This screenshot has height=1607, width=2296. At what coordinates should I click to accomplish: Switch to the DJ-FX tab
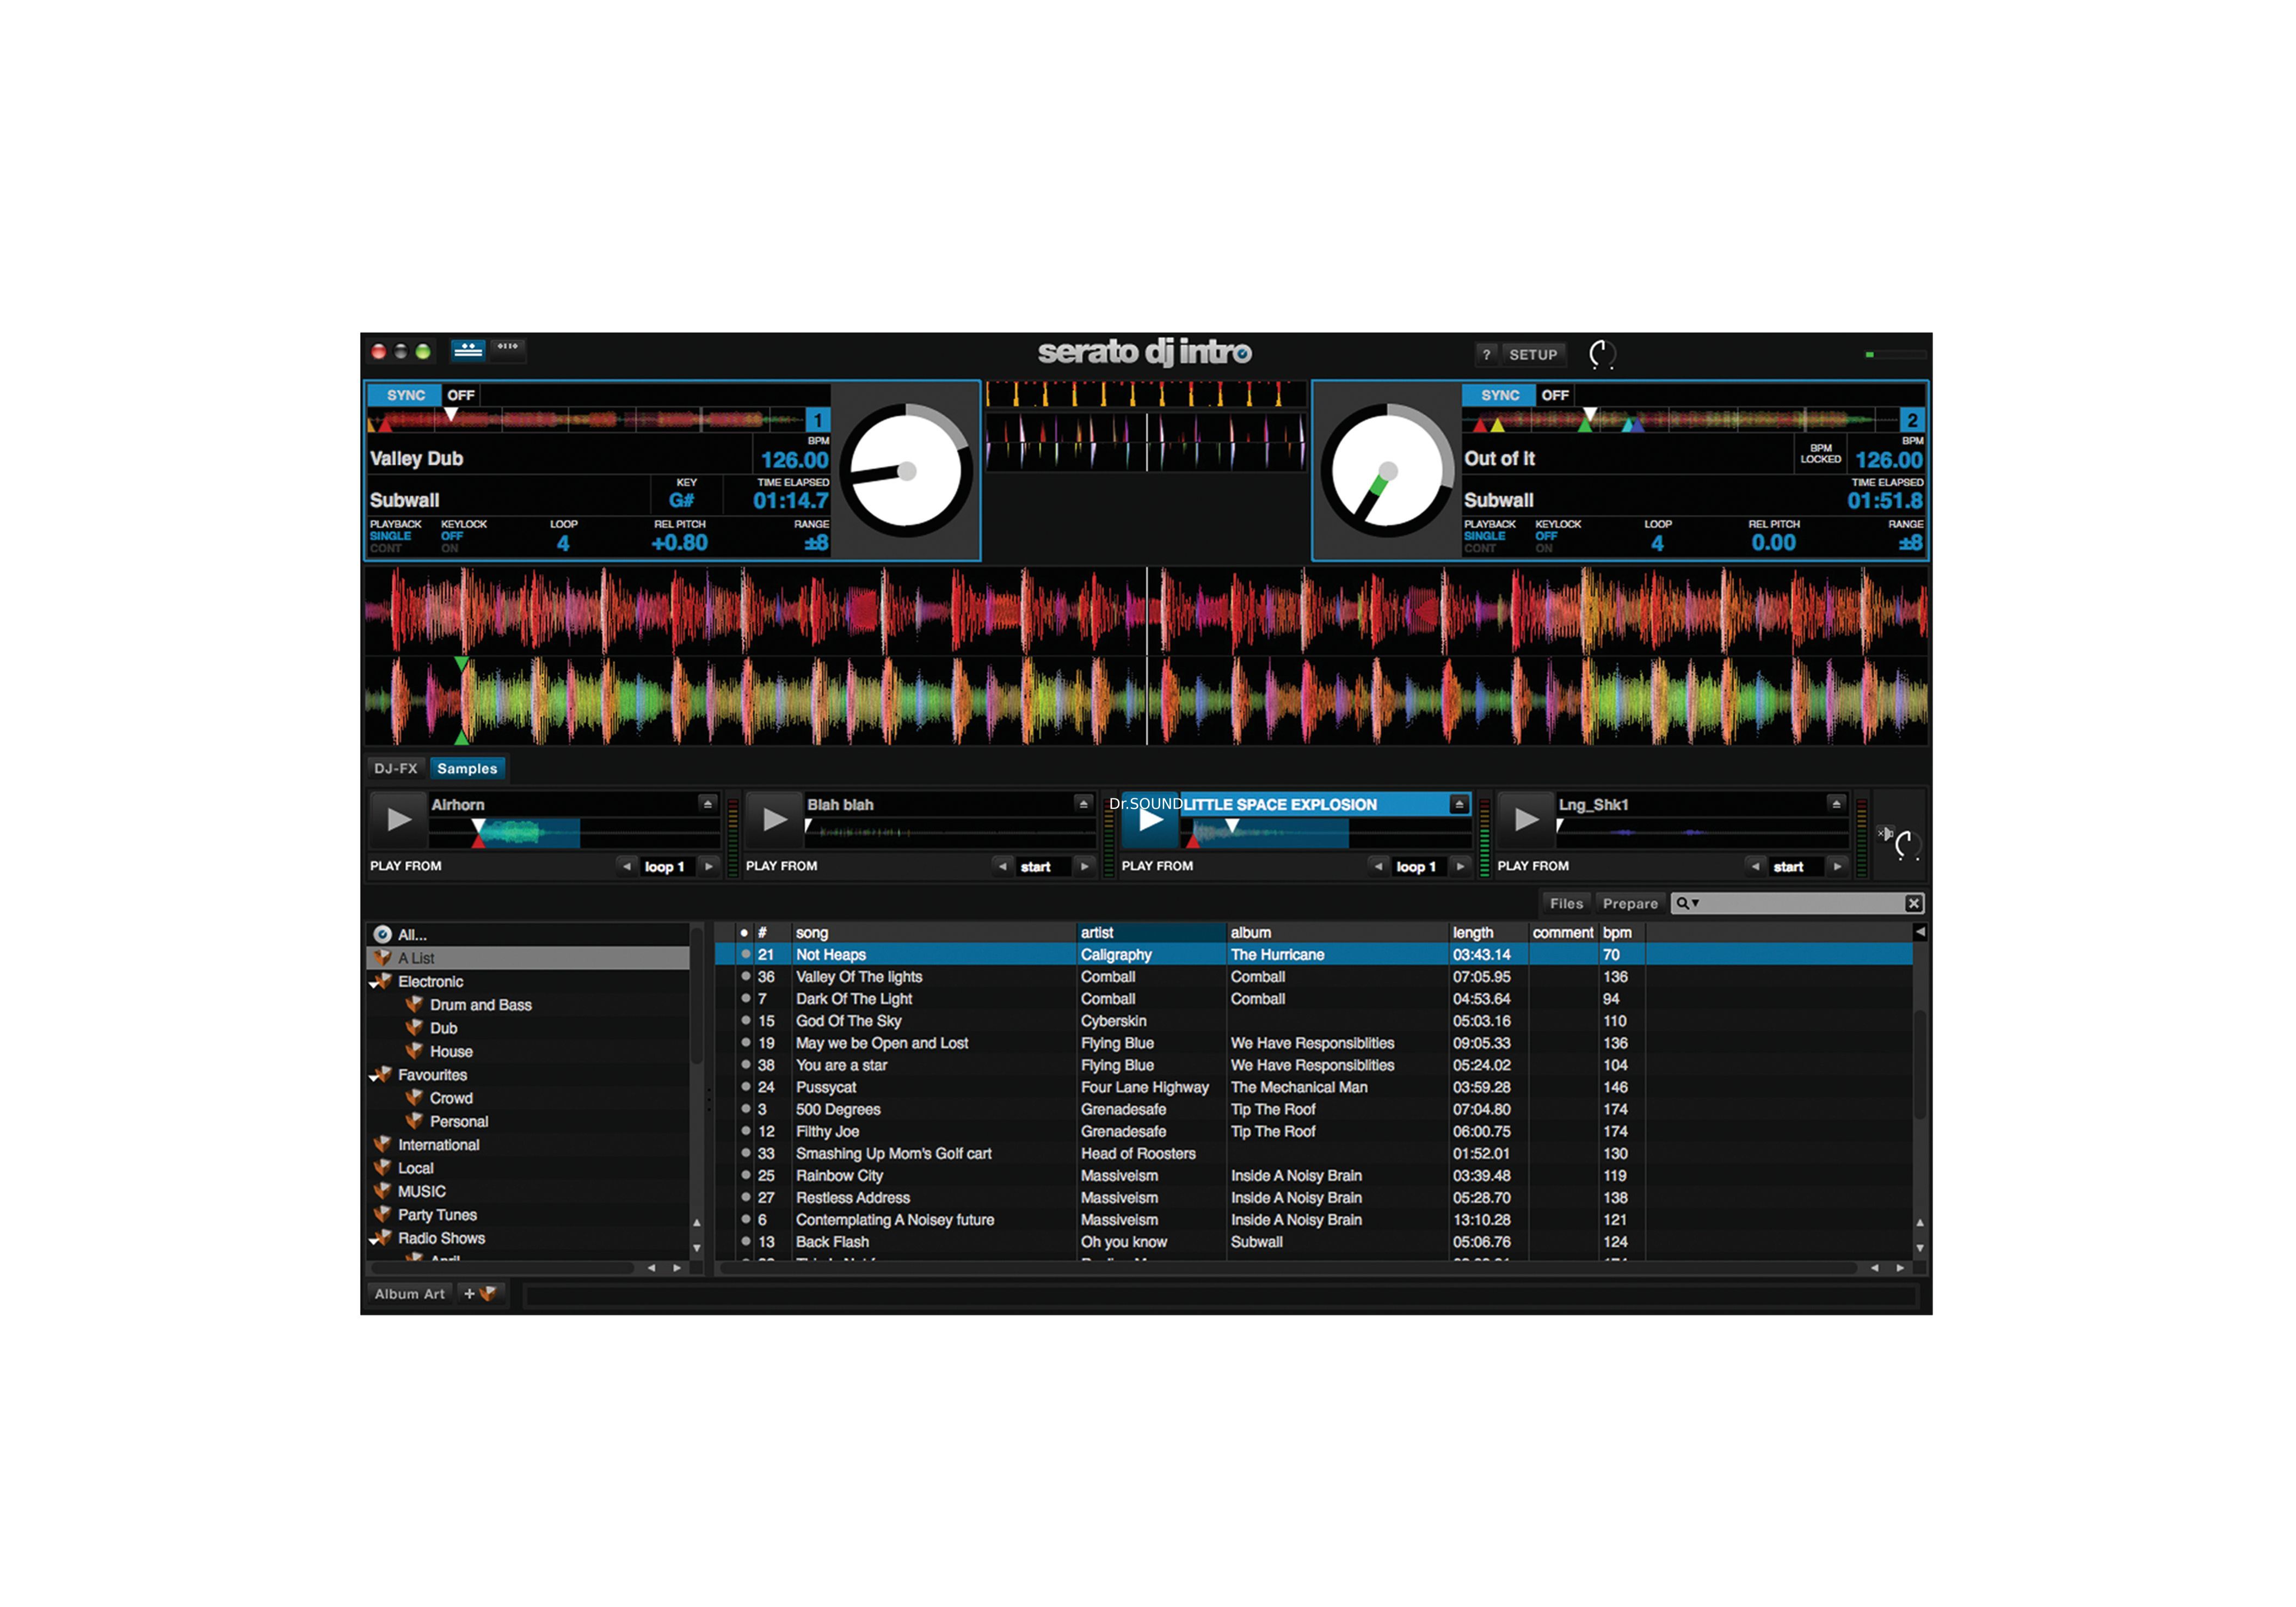[x=396, y=768]
